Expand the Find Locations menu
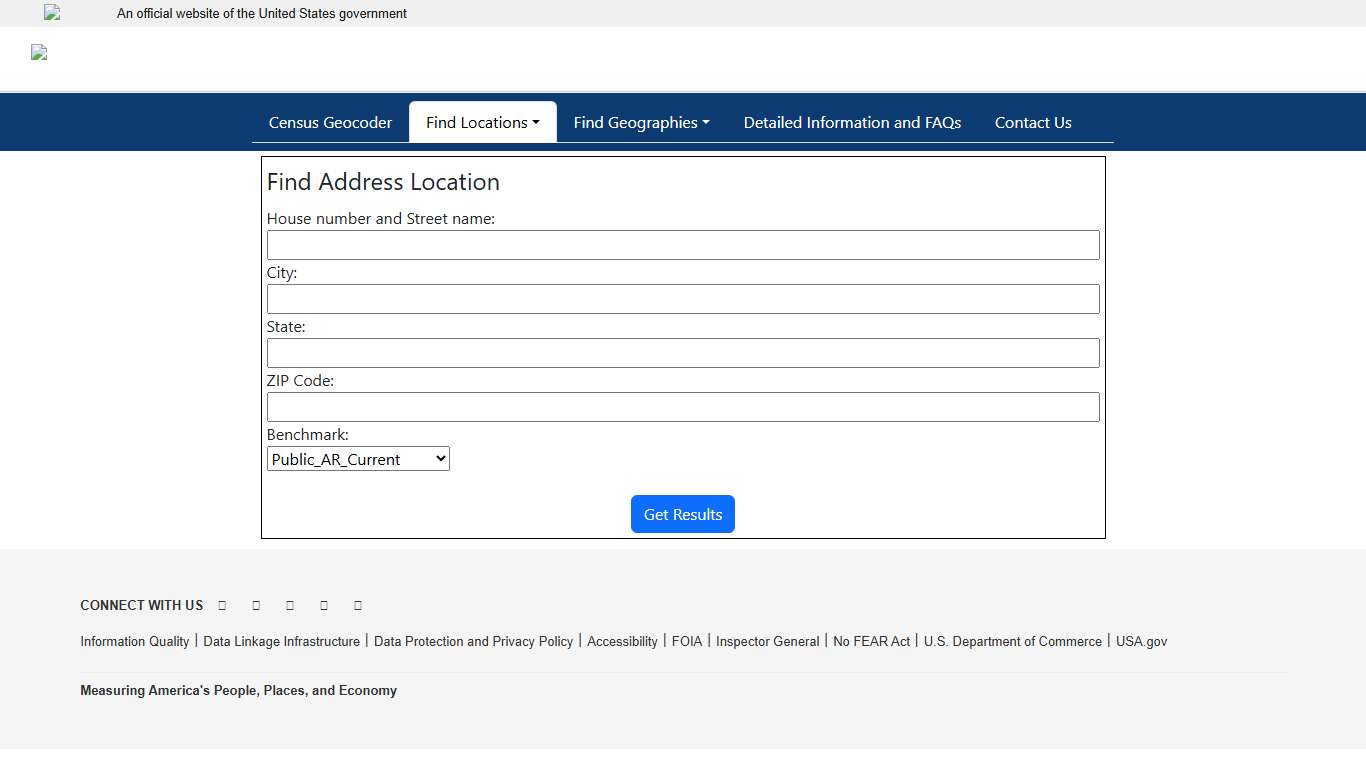The height and width of the screenshot is (768, 1366). (482, 122)
